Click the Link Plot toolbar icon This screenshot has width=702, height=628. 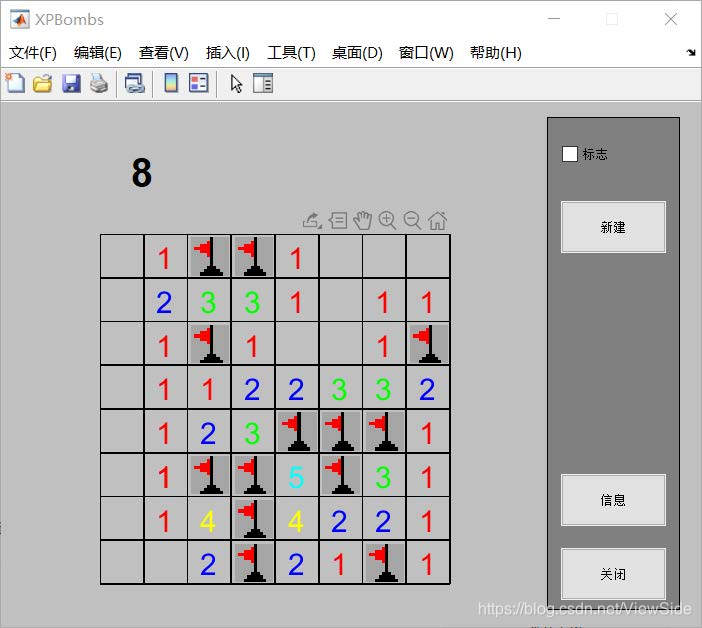[x=135, y=83]
